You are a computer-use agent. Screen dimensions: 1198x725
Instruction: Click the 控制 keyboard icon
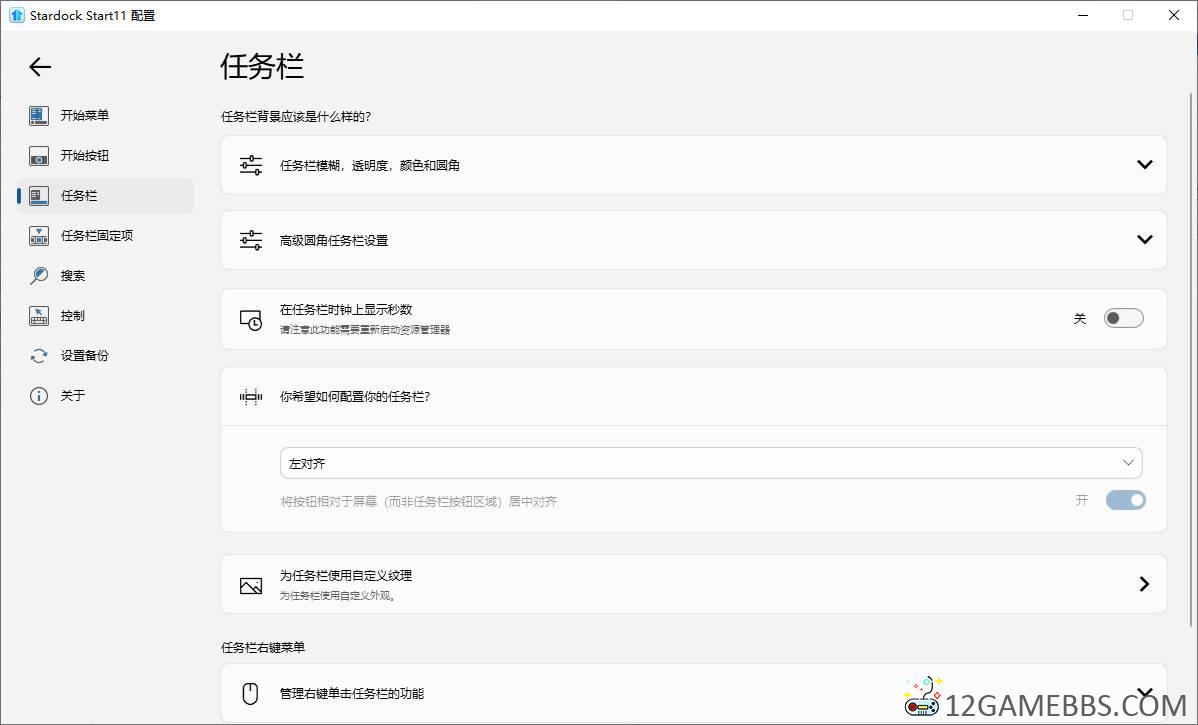click(x=39, y=316)
